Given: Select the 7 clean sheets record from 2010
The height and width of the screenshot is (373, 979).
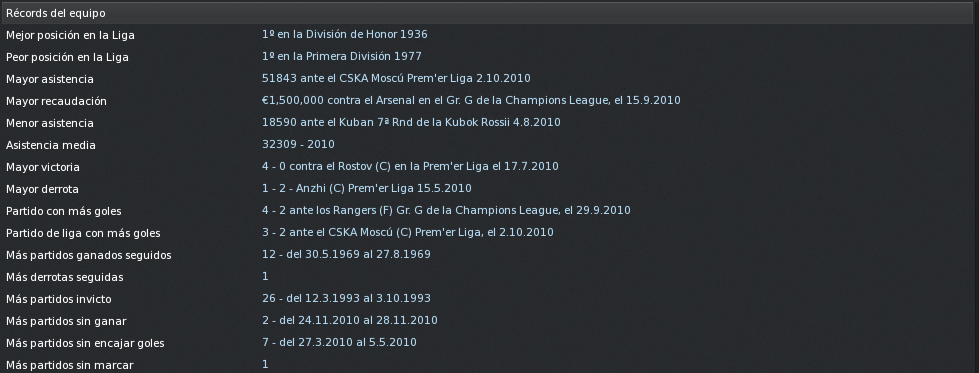Looking at the screenshot, I should pyautogui.click(x=339, y=342).
